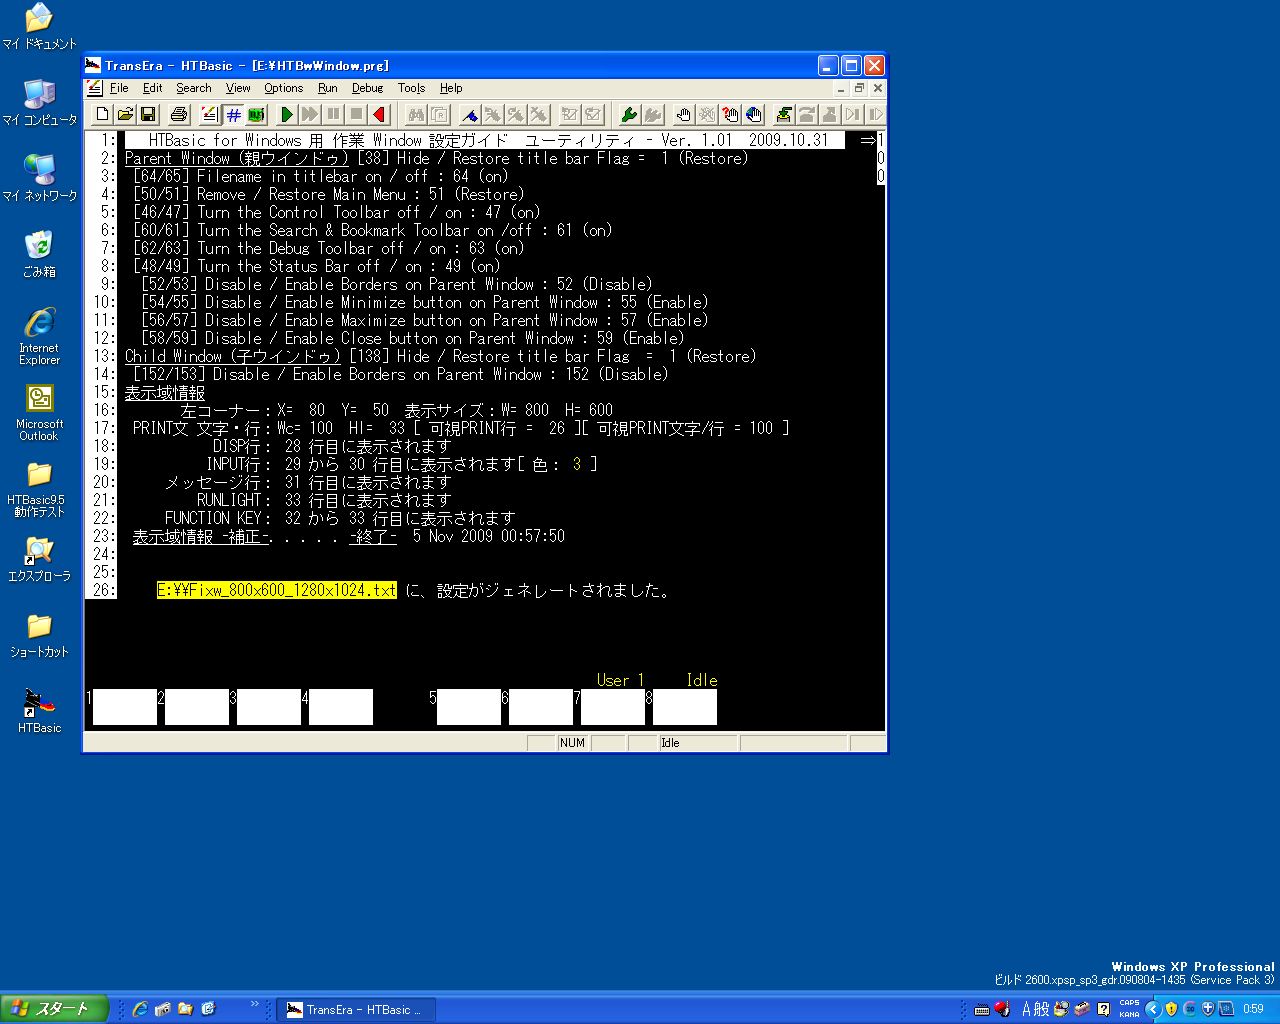Click softkey 4 white button
The width and height of the screenshot is (1280, 1024).
coord(341,707)
